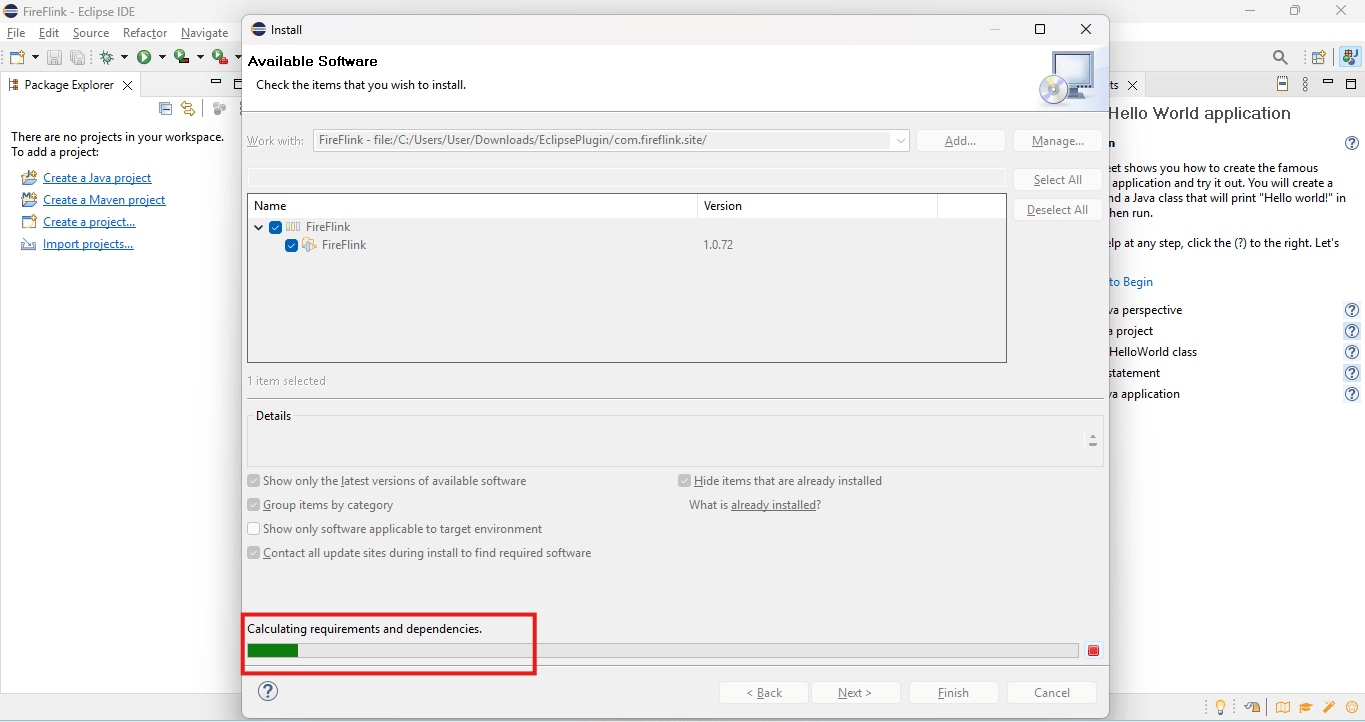This screenshot has width=1365, height=722.
Task: Collapse the FireFlink category tree node
Action: 259,227
